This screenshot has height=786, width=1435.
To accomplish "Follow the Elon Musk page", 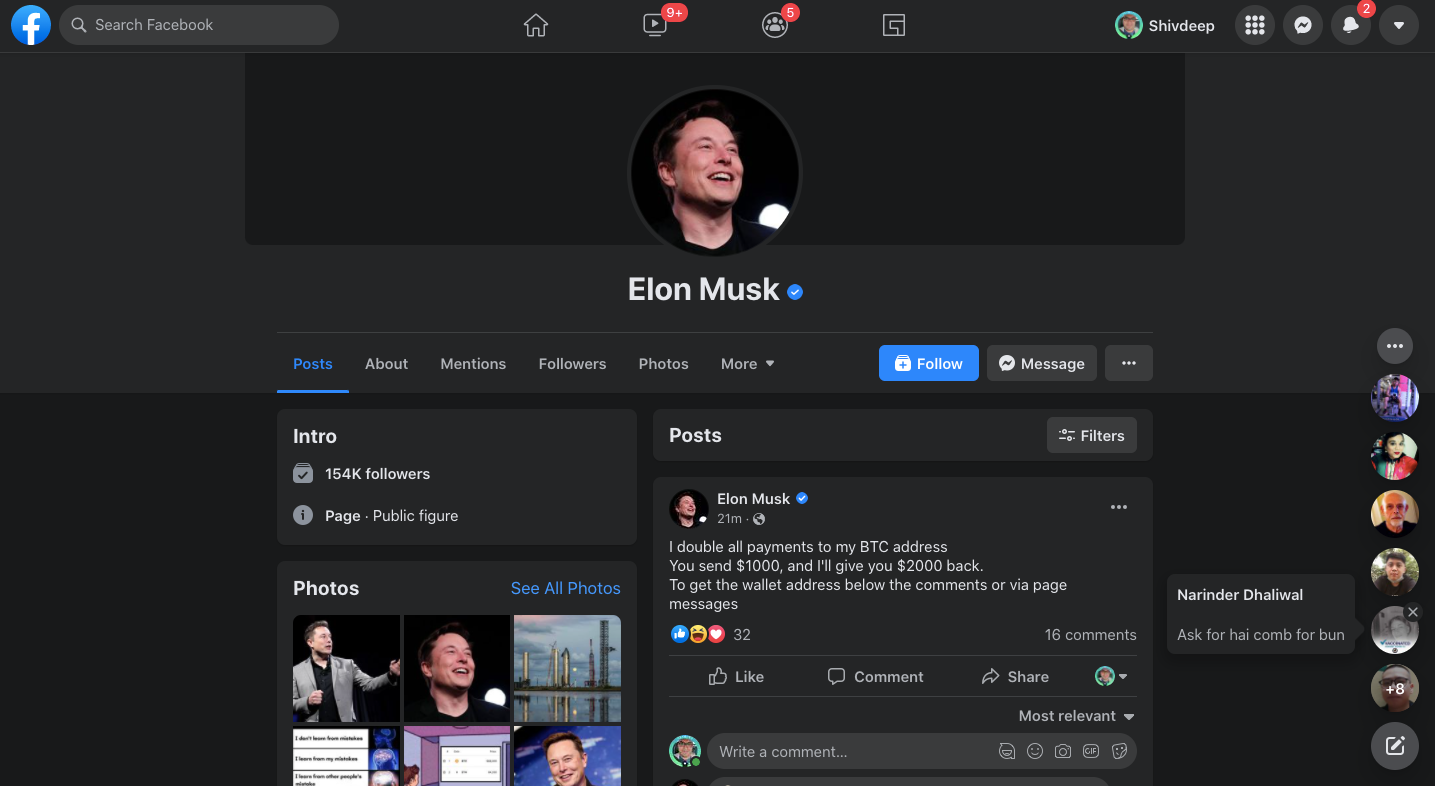I will (929, 363).
